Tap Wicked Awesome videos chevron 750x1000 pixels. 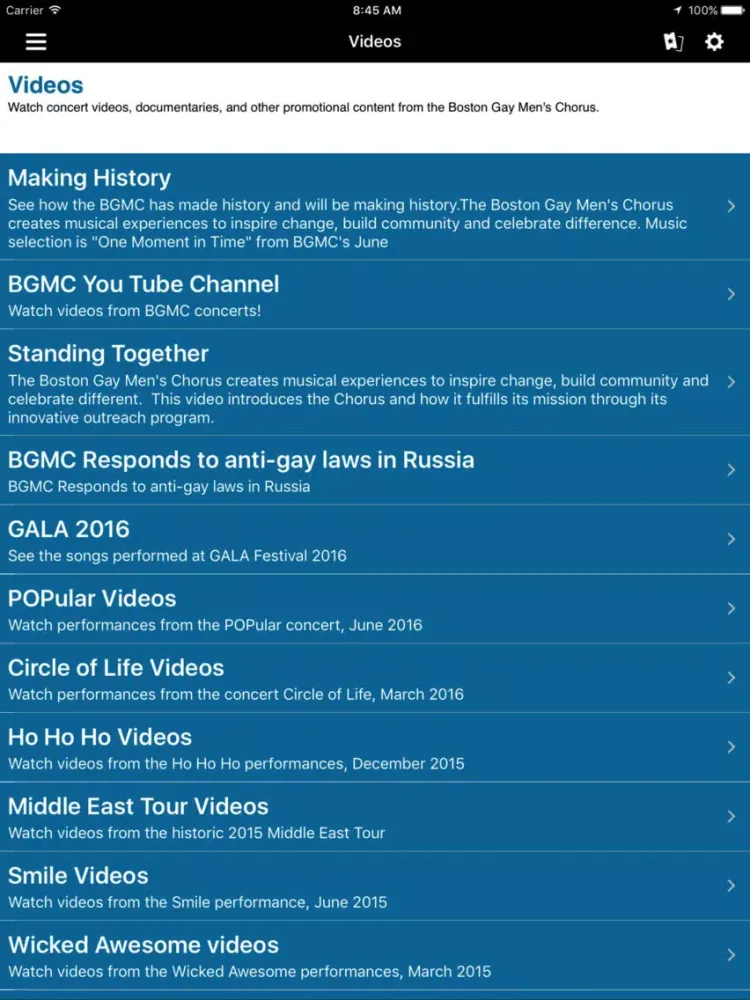coord(731,955)
